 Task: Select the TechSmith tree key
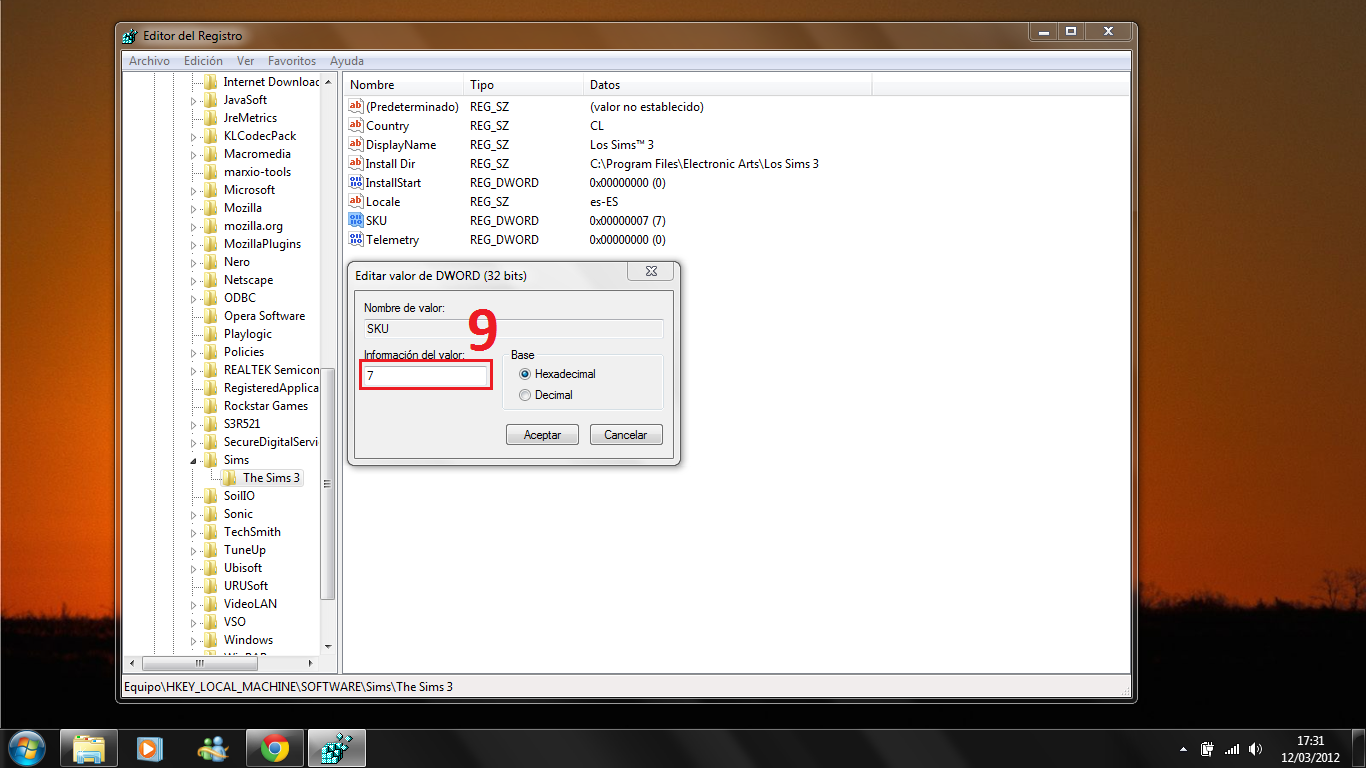click(252, 532)
